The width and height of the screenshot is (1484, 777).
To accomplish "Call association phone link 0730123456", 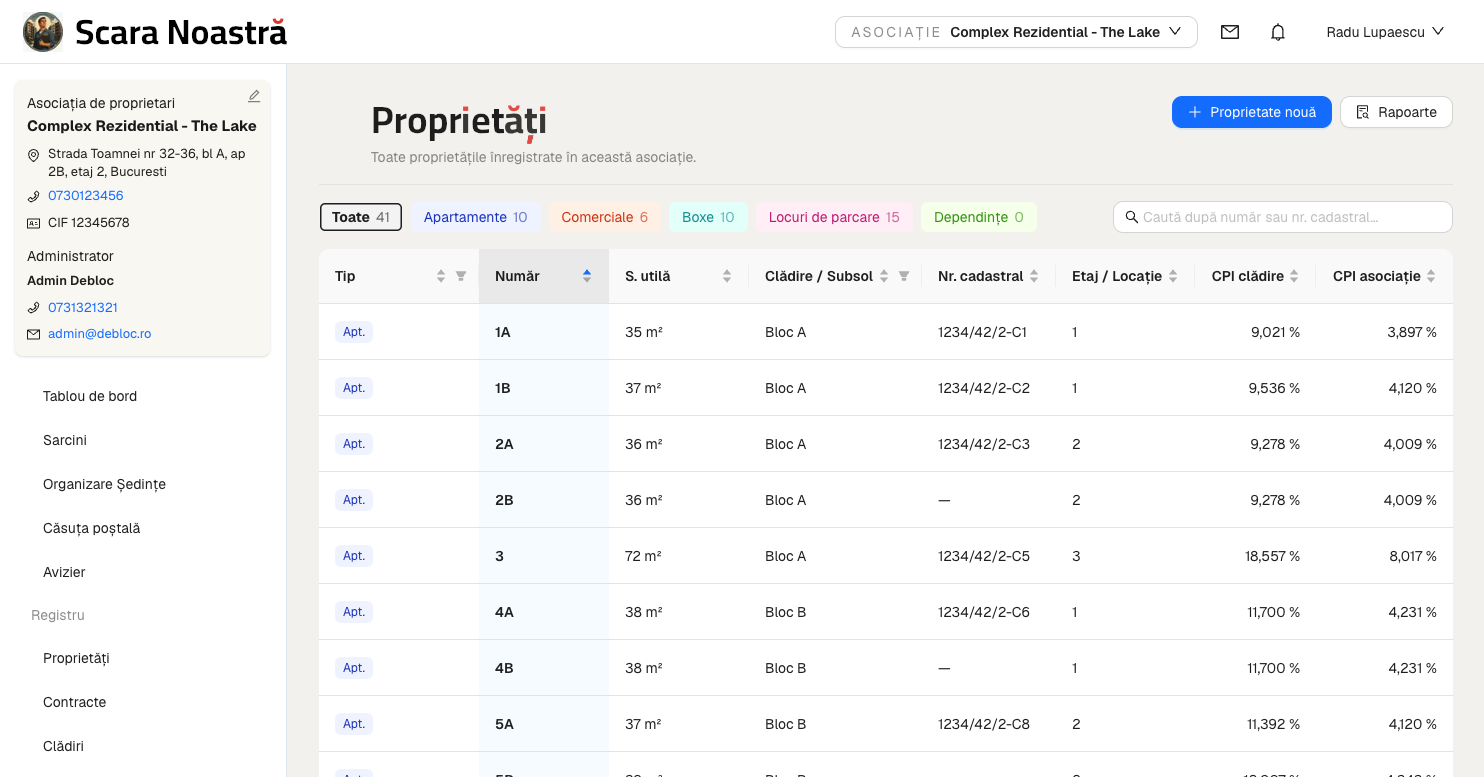I will coord(86,196).
